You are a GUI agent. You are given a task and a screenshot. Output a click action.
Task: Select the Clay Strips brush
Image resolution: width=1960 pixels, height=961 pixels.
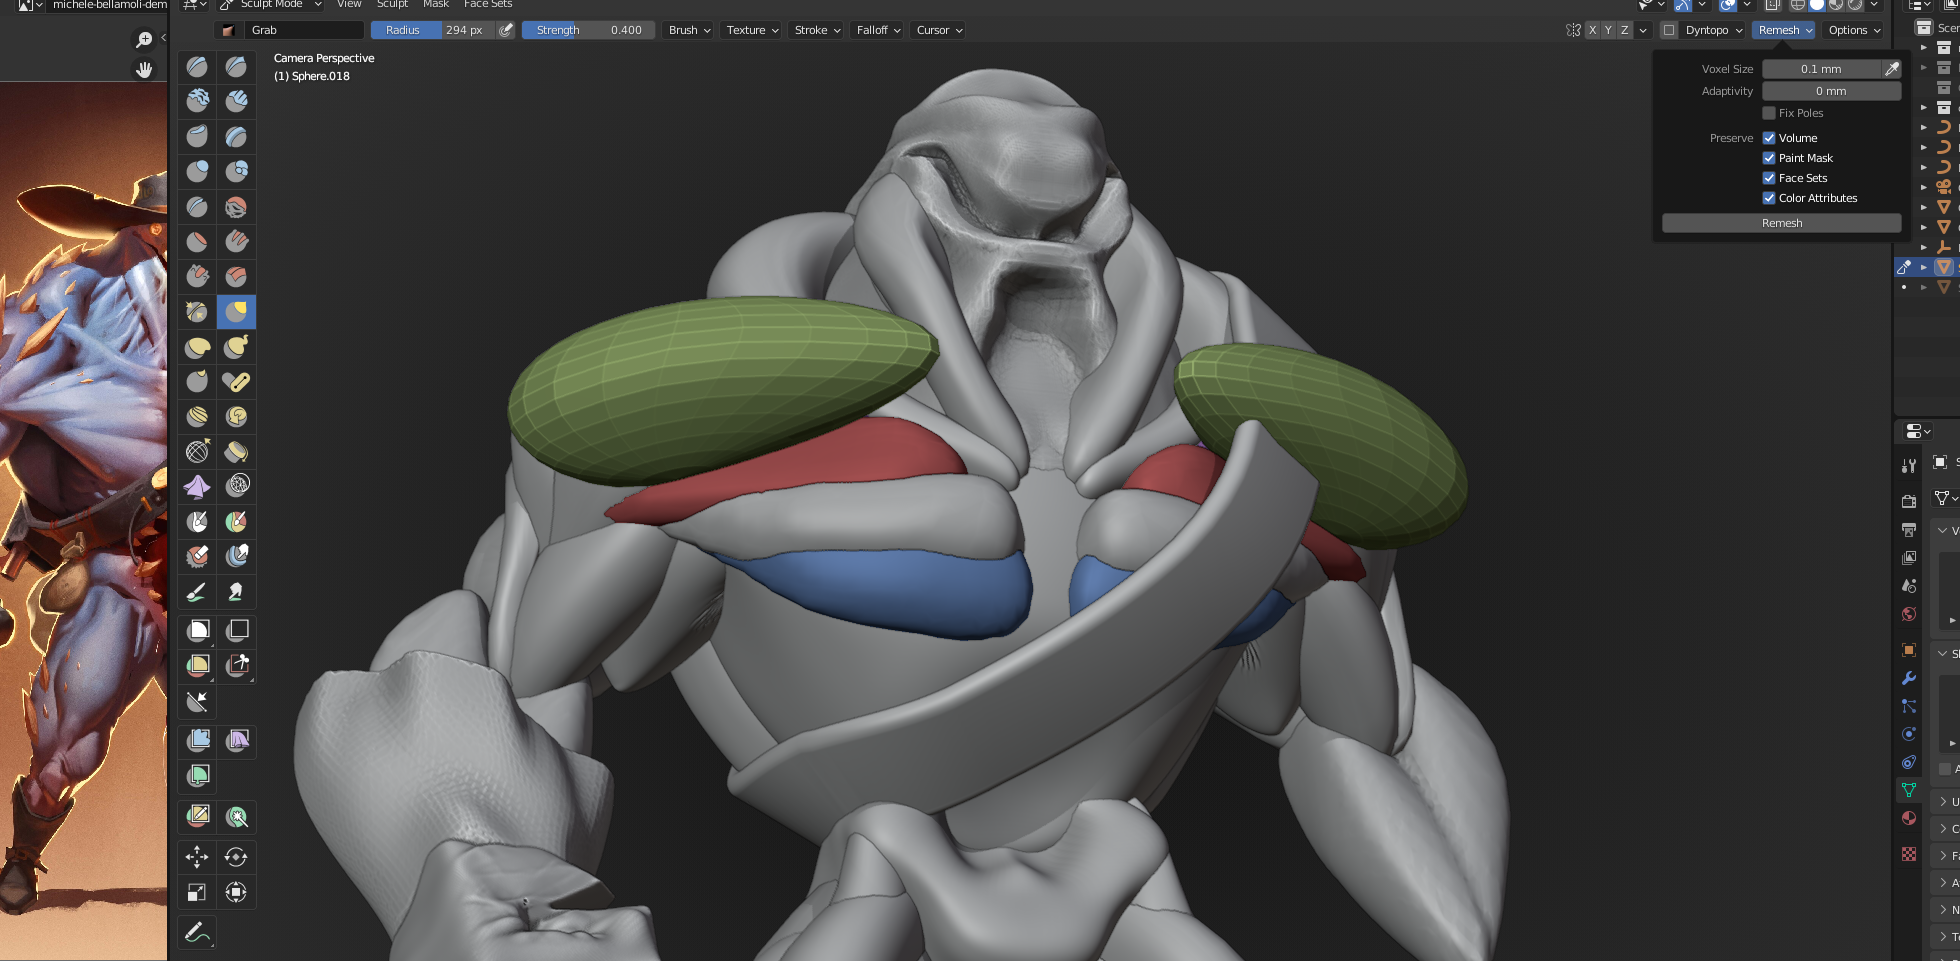point(236,101)
